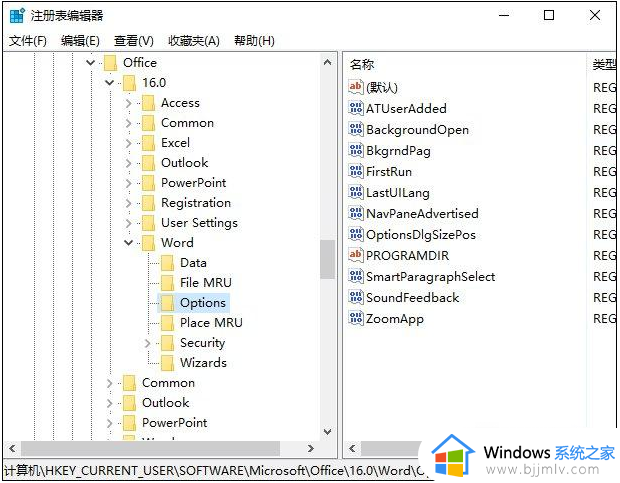This screenshot has height=483, width=620.
Task: Collapse the 16.0 tree node
Action: point(110,83)
